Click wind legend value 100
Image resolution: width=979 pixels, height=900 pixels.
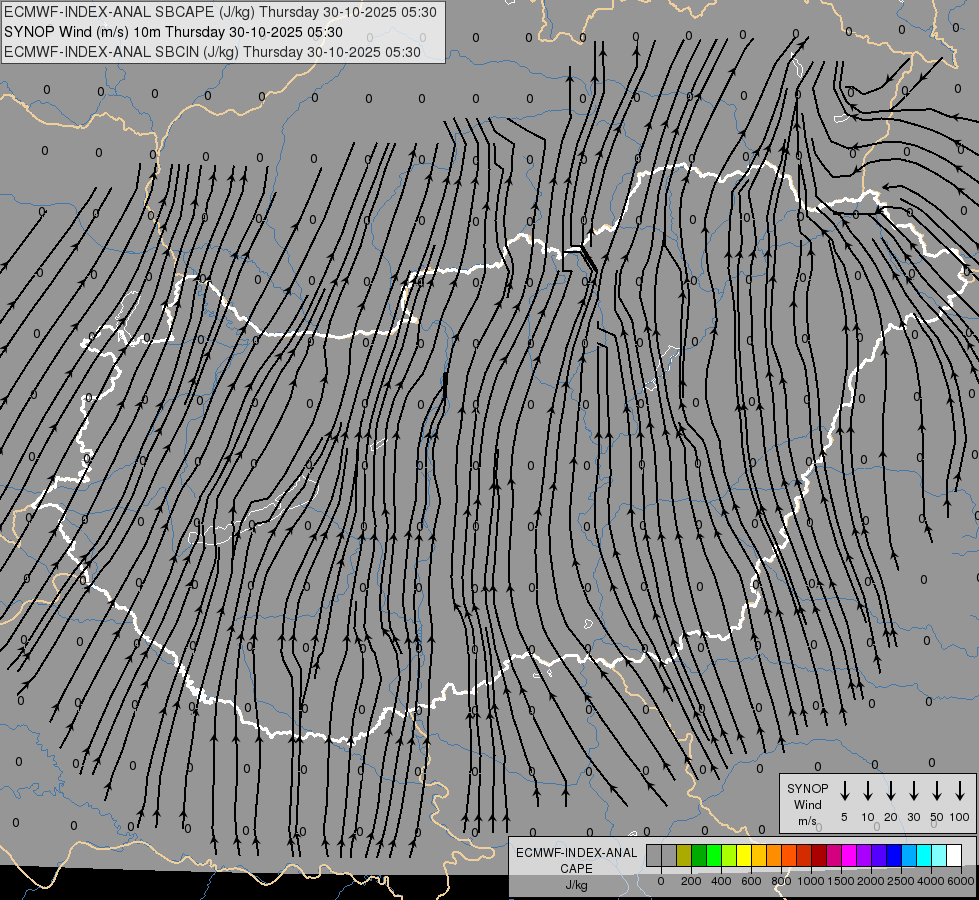tap(960, 817)
